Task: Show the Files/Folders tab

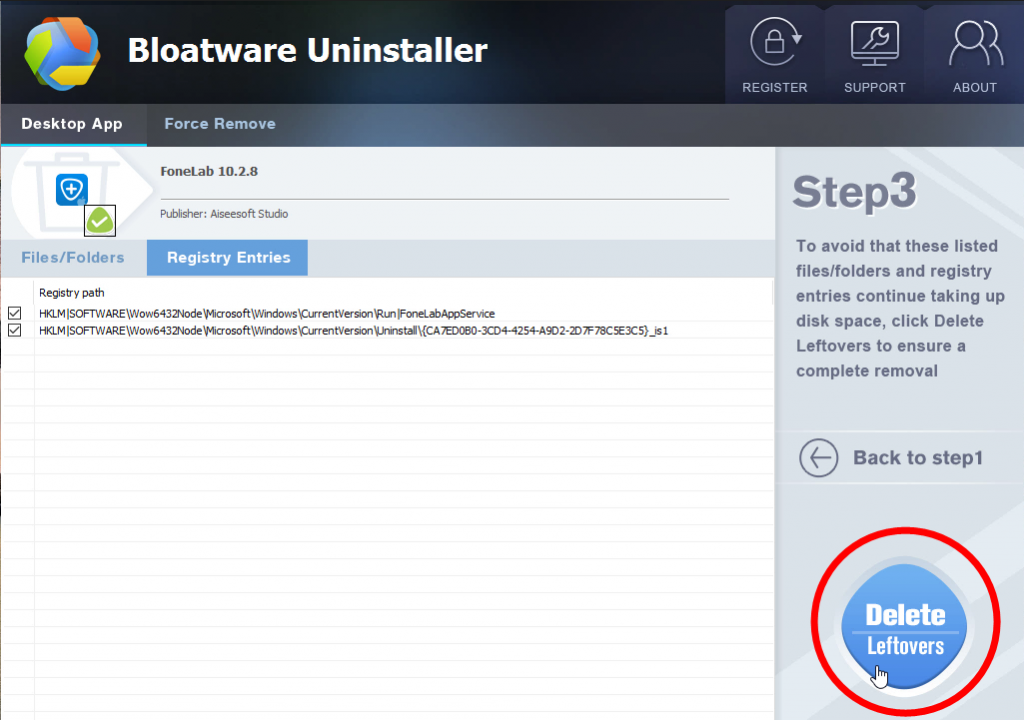Action: click(x=73, y=257)
